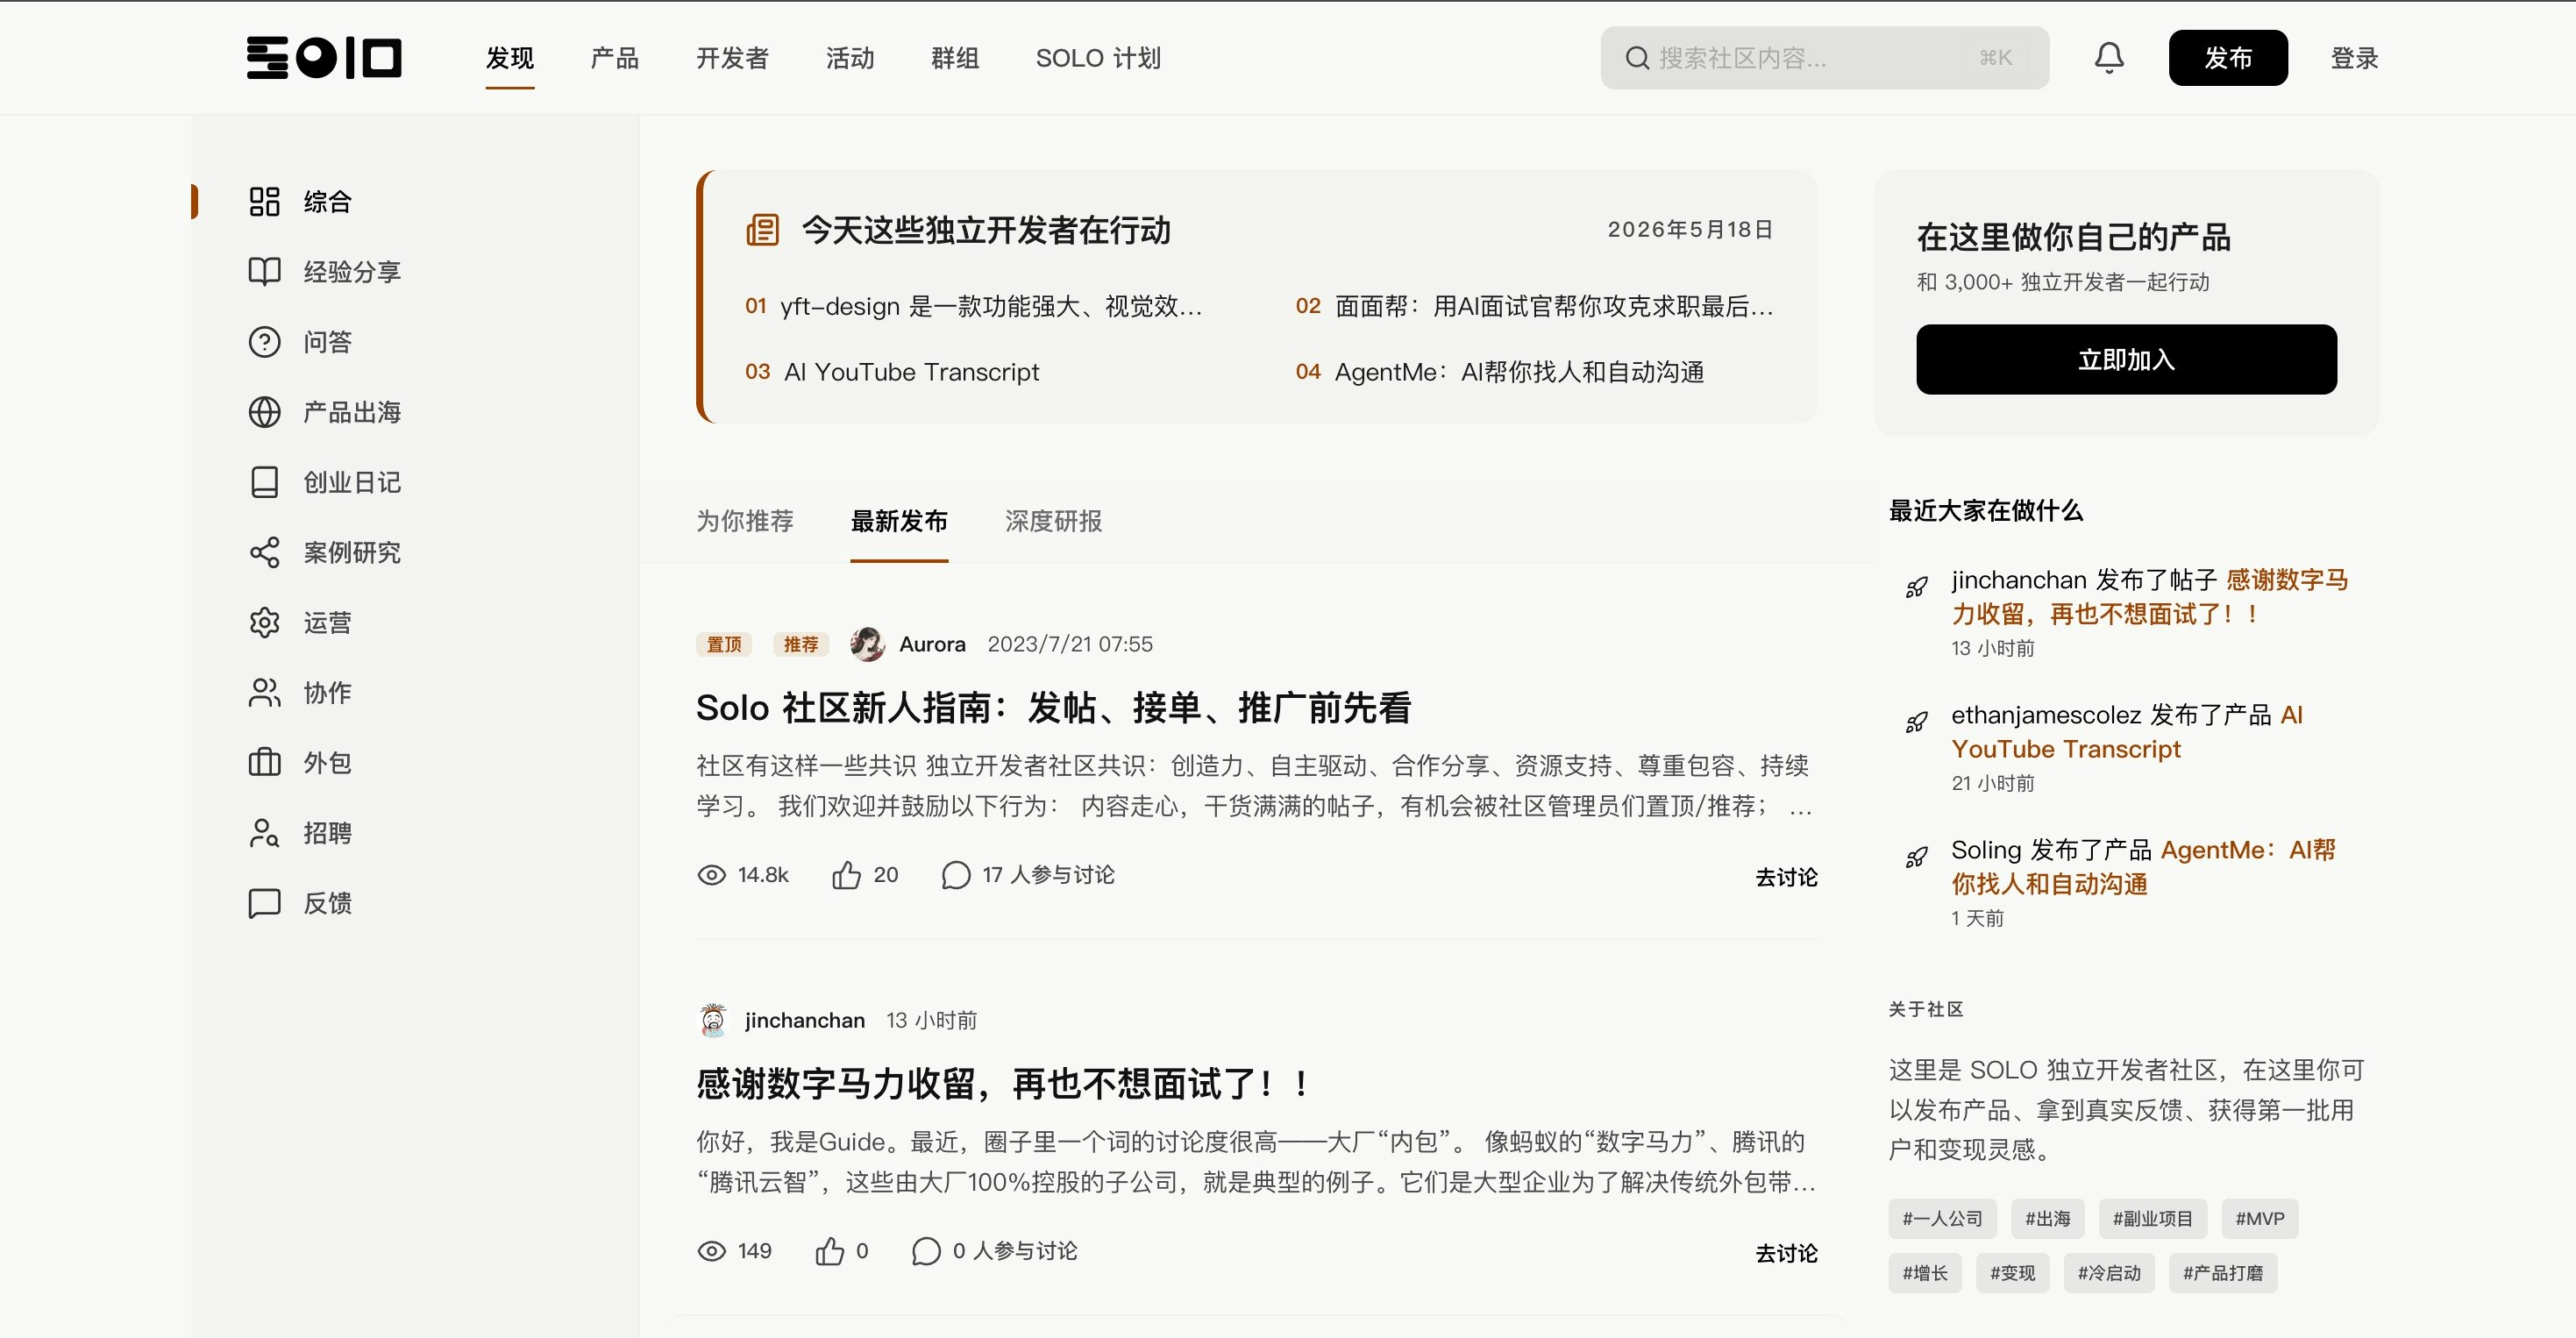This screenshot has width=2576, height=1338.
Task: Click the 推荐 badge on Aurora's post
Action: [801, 644]
